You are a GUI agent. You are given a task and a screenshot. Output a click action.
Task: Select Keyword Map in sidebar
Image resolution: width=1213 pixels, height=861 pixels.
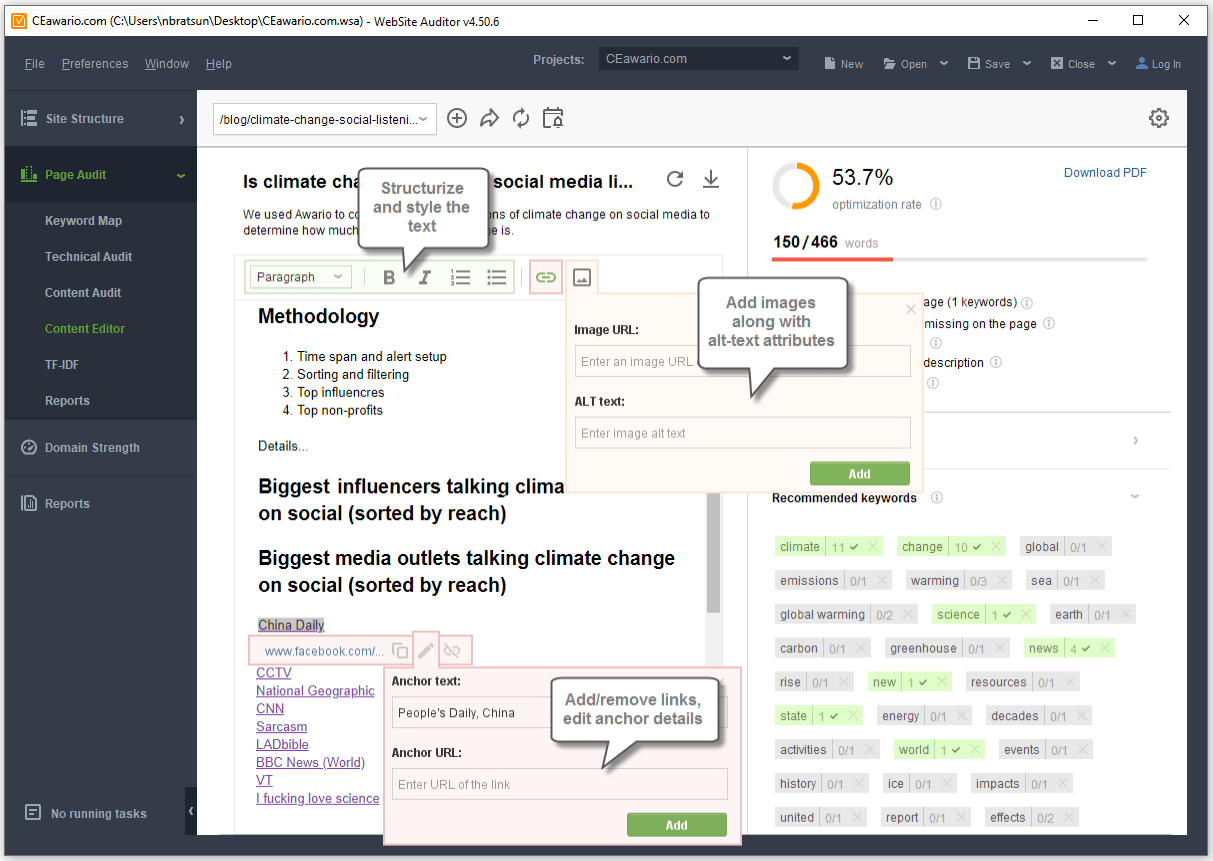click(x=83, y=221)
